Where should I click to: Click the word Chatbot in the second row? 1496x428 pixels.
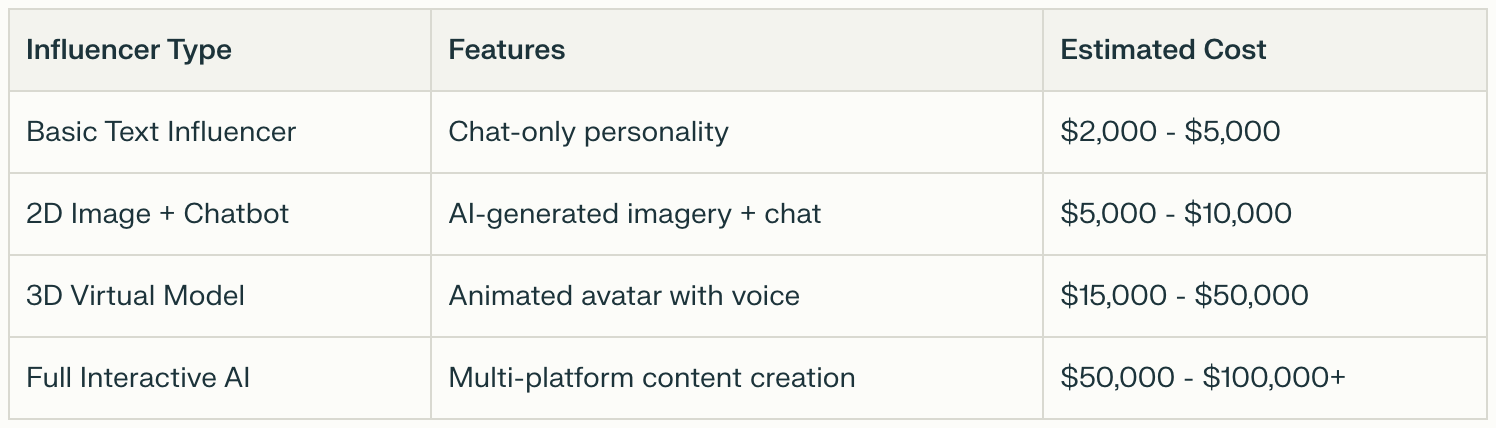236,214
